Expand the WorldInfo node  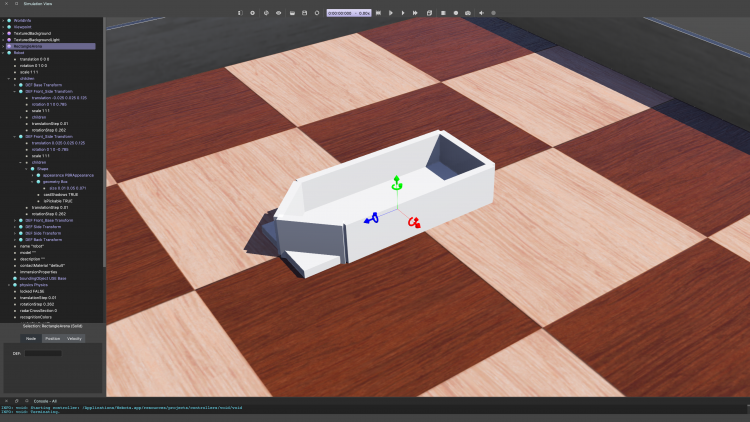[4, 20]
